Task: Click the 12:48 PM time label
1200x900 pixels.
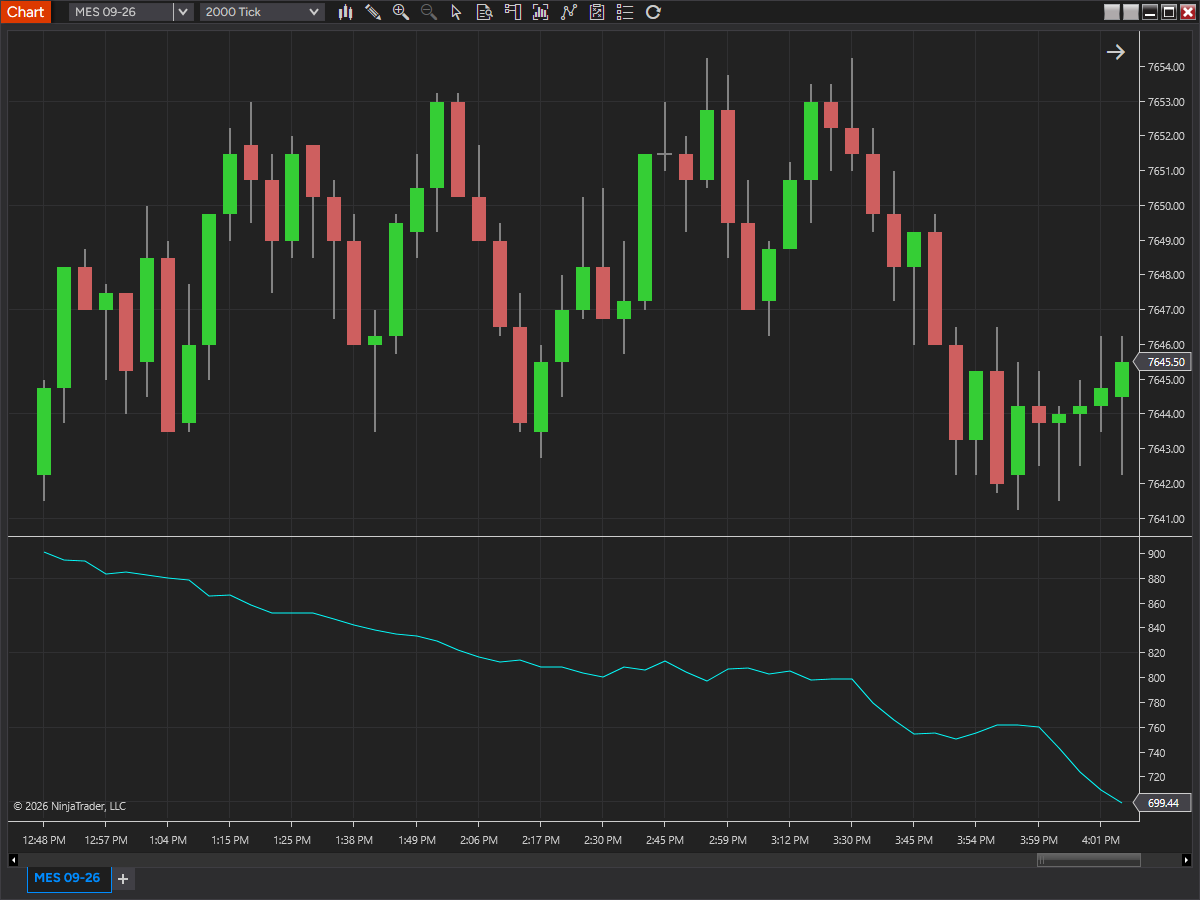Action: [44, 840]
